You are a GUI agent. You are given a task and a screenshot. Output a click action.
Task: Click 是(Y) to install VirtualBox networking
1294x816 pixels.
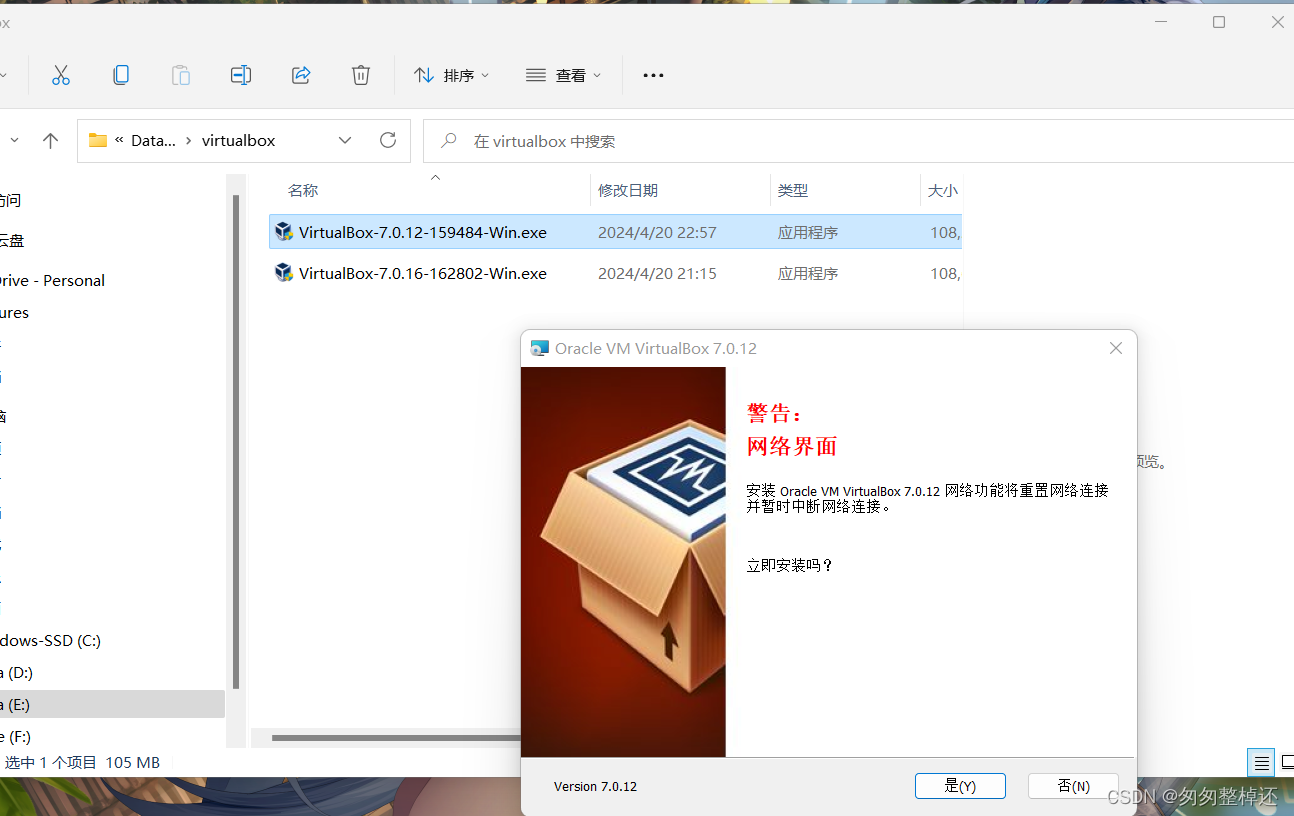960,786
